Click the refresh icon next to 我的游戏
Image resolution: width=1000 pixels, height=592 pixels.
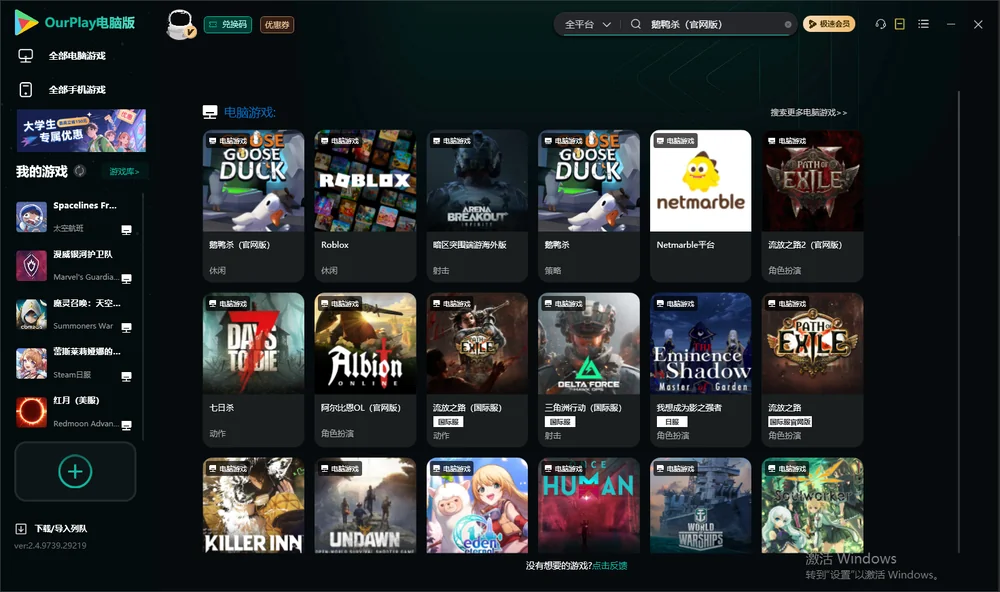80,171
